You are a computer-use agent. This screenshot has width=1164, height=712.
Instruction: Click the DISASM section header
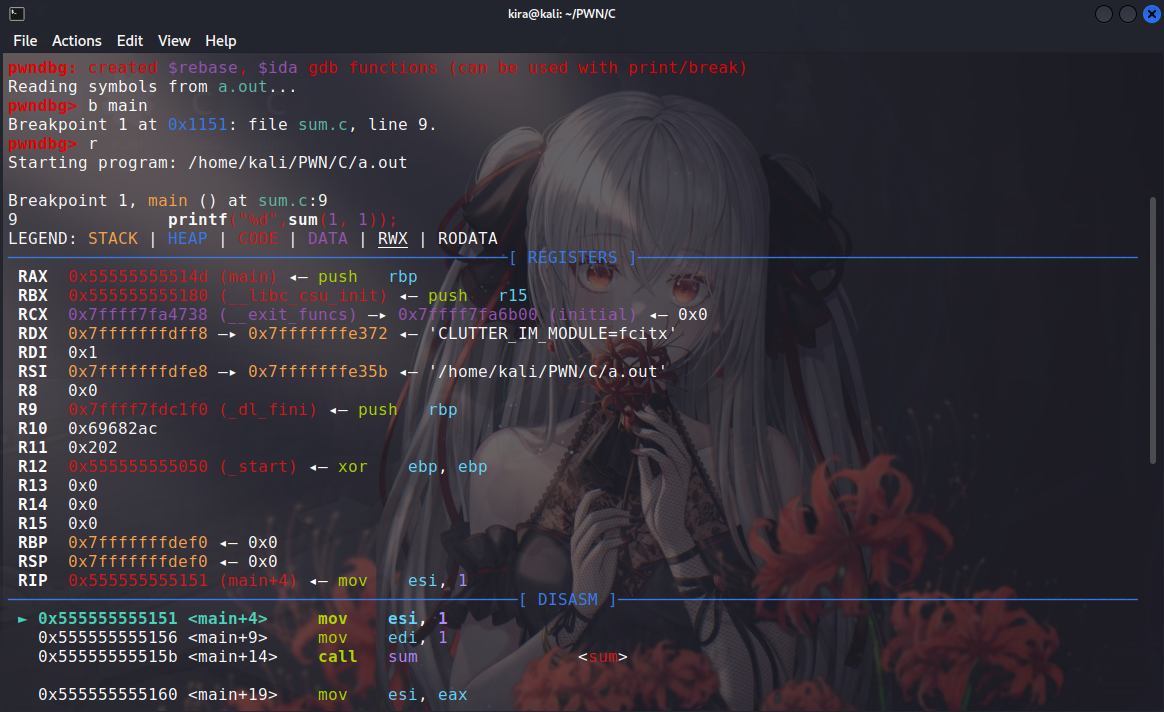(x=567, y=599)
